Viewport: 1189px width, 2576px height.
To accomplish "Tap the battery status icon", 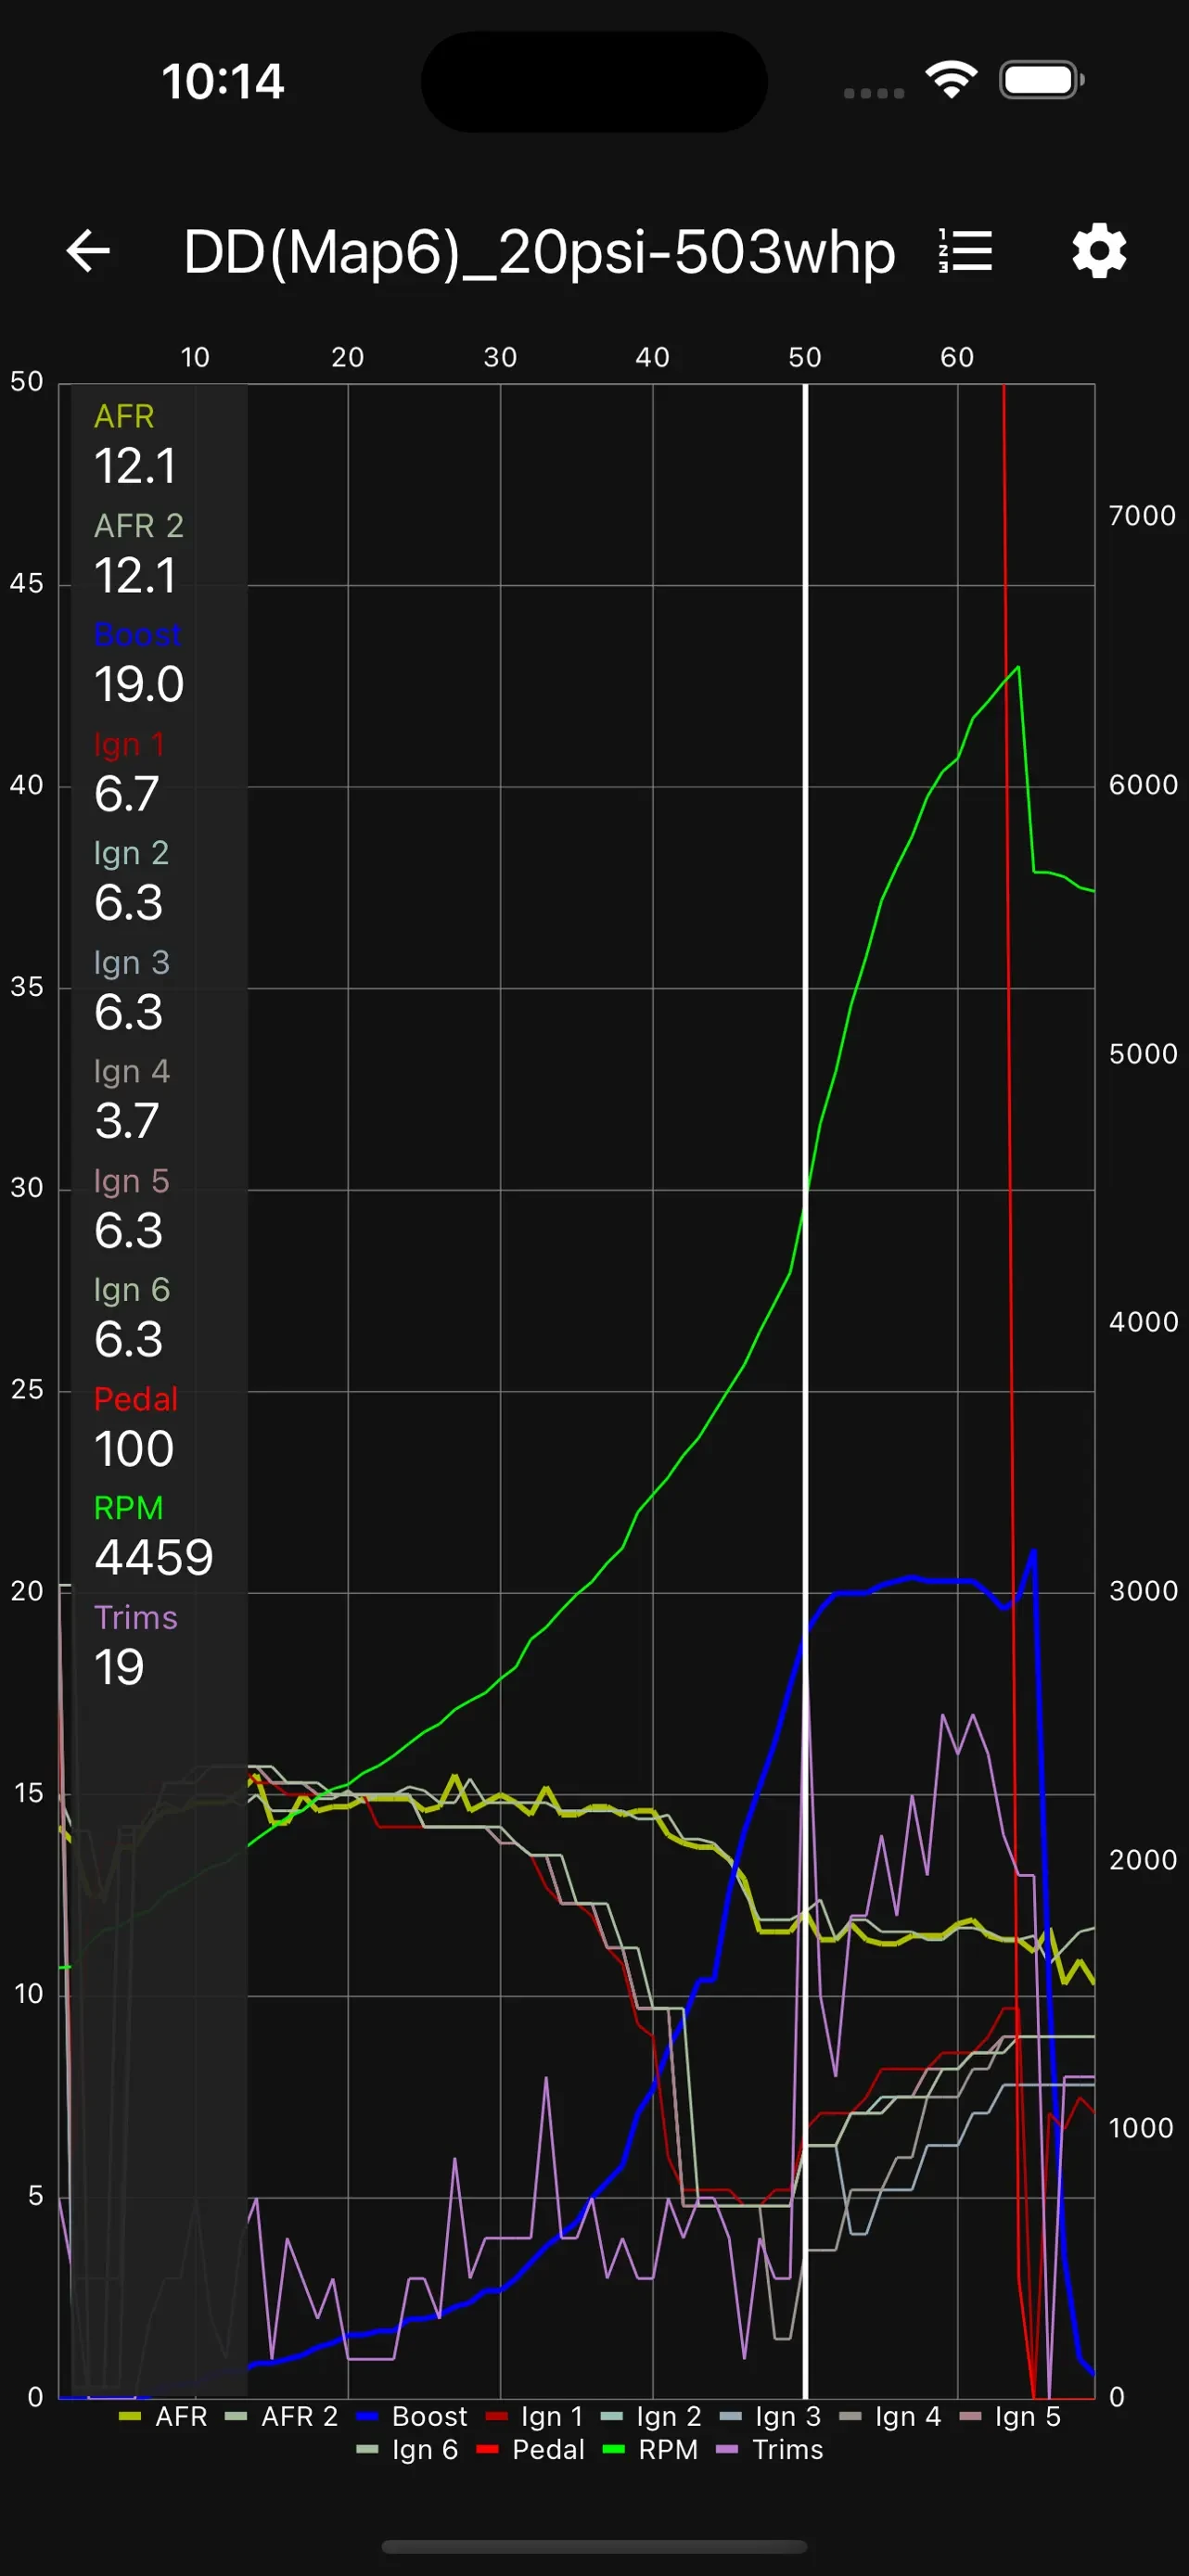I will pos(1042,80).
